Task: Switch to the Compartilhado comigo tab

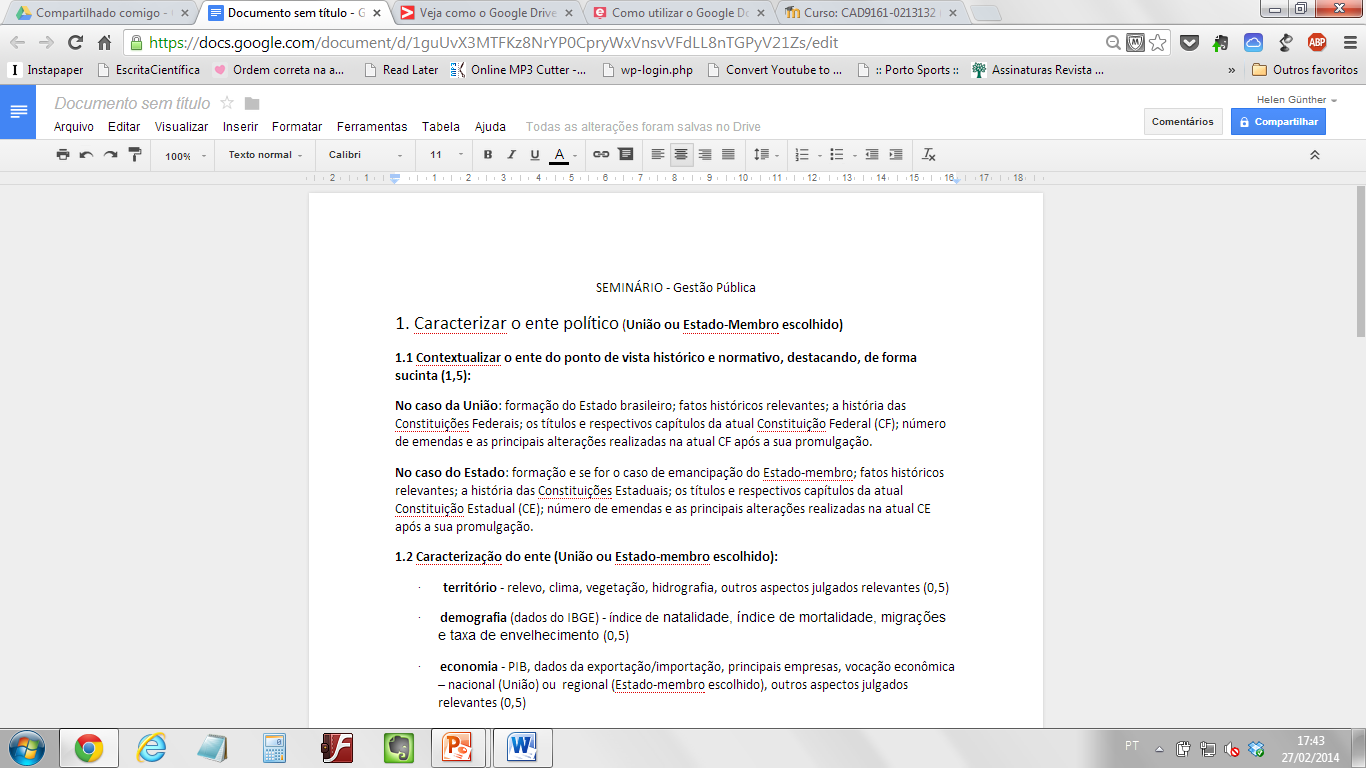Action: 100,13
